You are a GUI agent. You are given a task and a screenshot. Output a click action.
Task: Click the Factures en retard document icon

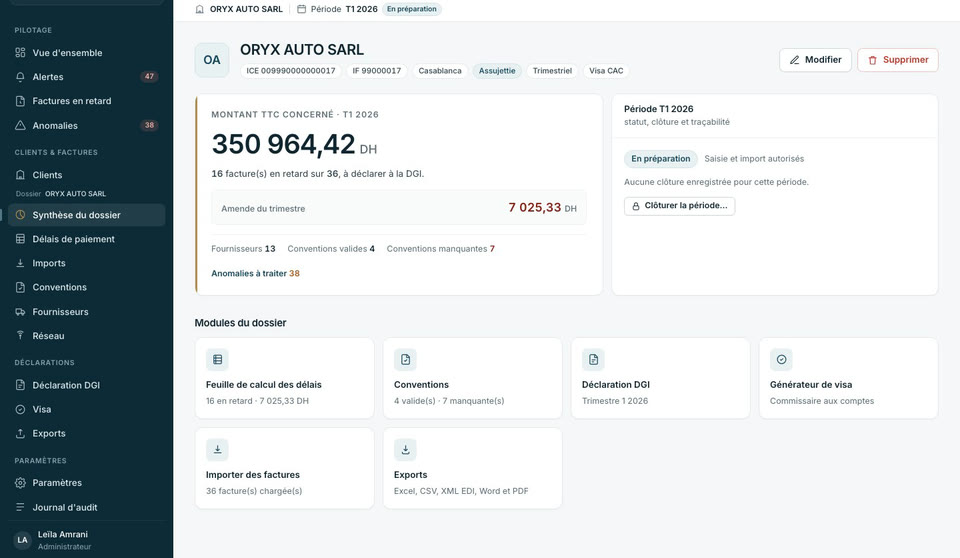coord(20,101)
